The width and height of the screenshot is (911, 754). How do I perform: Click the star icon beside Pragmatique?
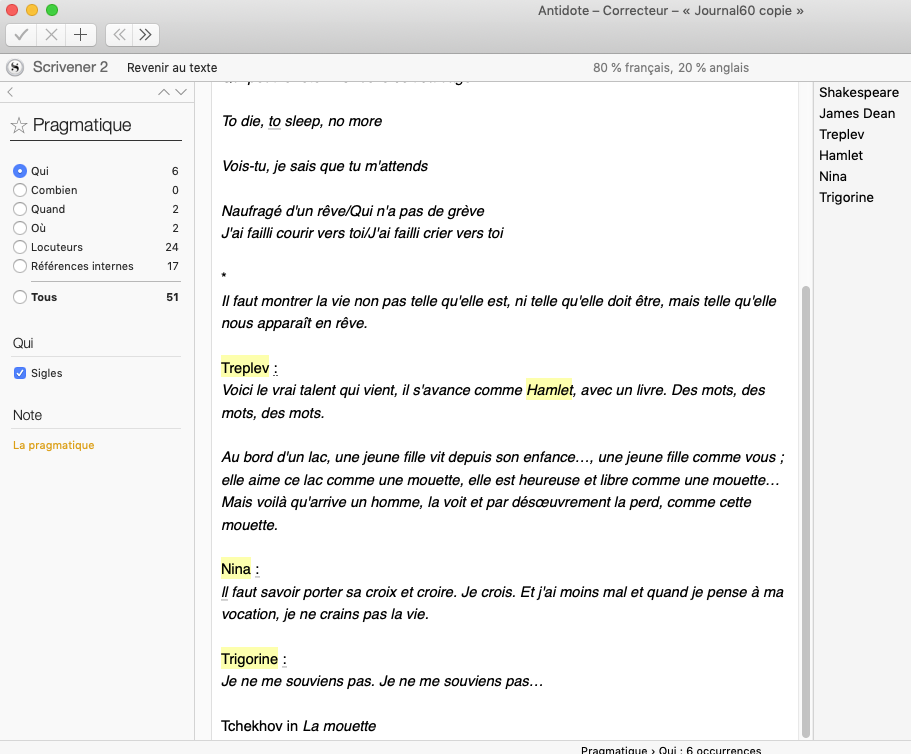coord(18,126)
